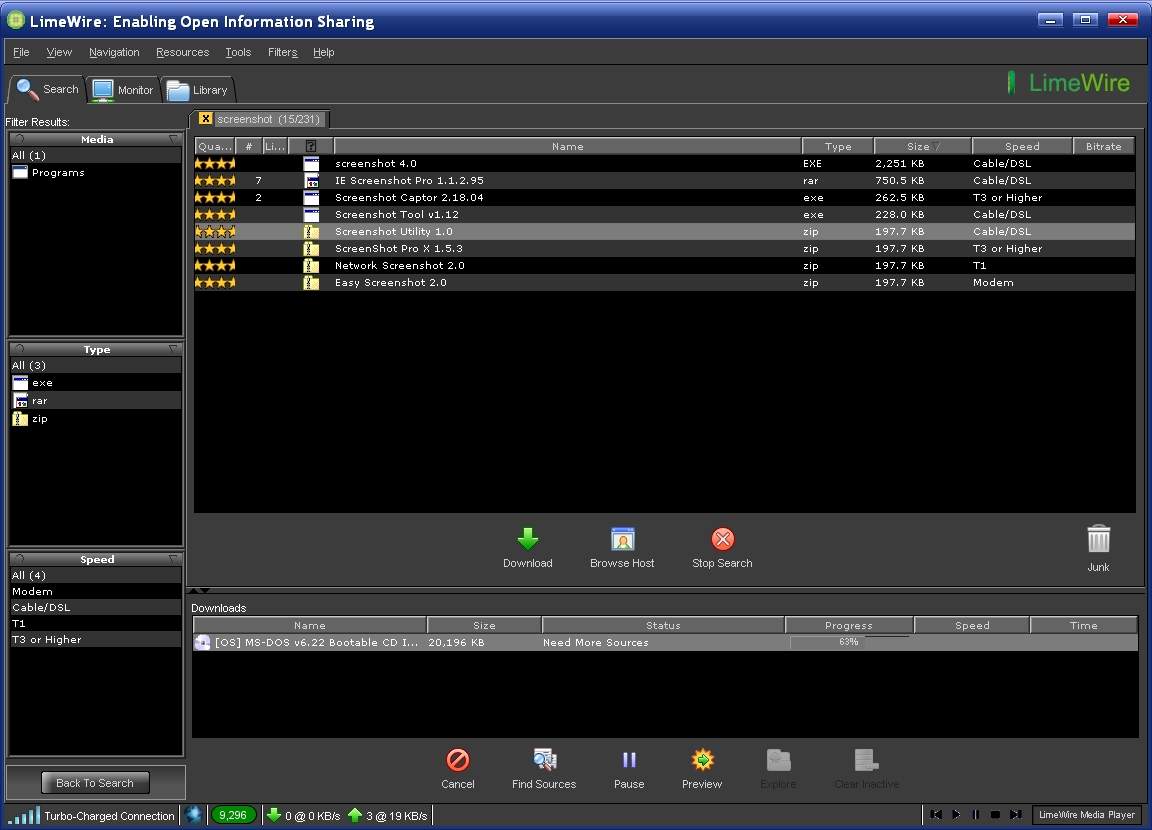Click the Junk trash can icon
Image resolution: width=1152 pixels, height=830 pixels.
pyautogui.click(x=1098, y=540)
